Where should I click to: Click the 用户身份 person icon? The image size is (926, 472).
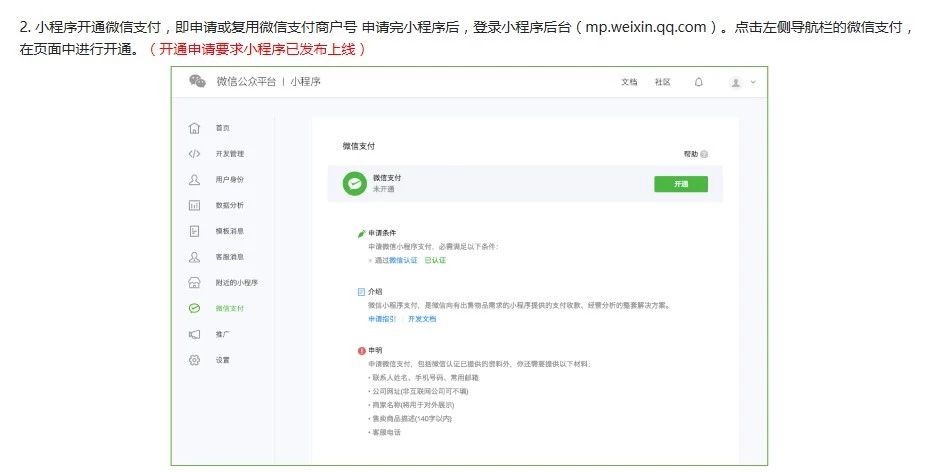pos(194,179)
